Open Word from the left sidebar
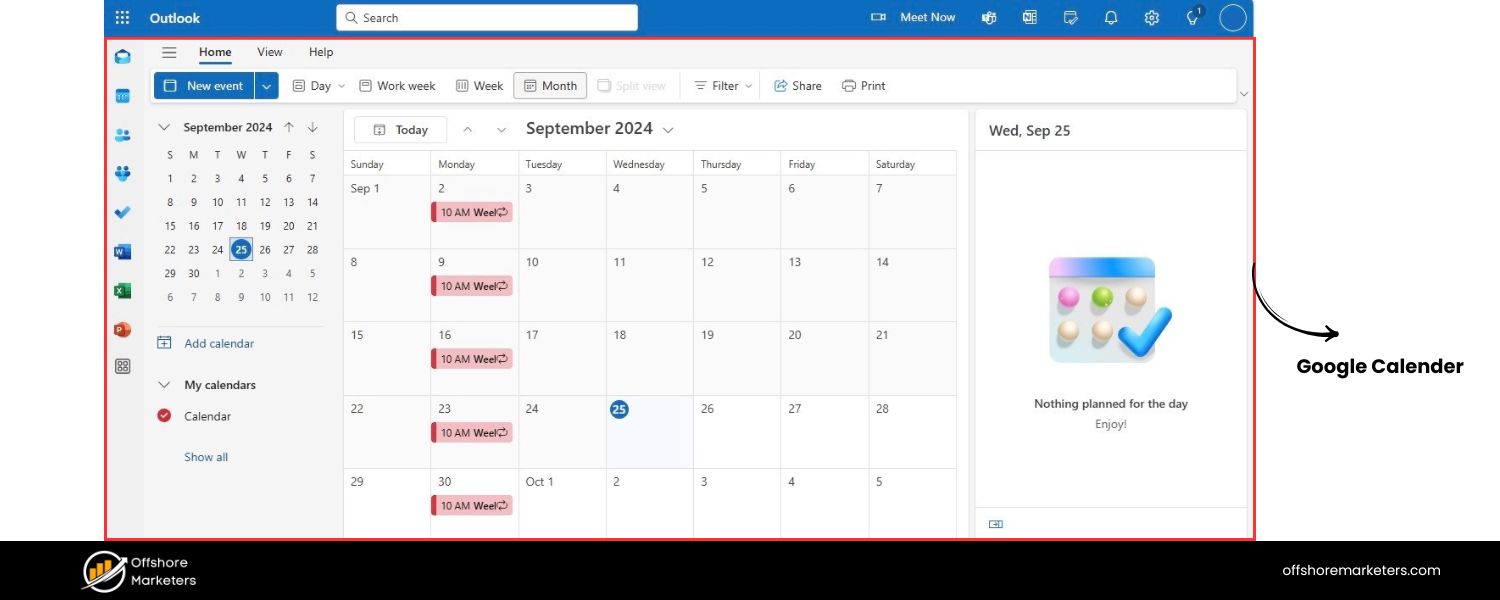 click(x=122, y=252)
